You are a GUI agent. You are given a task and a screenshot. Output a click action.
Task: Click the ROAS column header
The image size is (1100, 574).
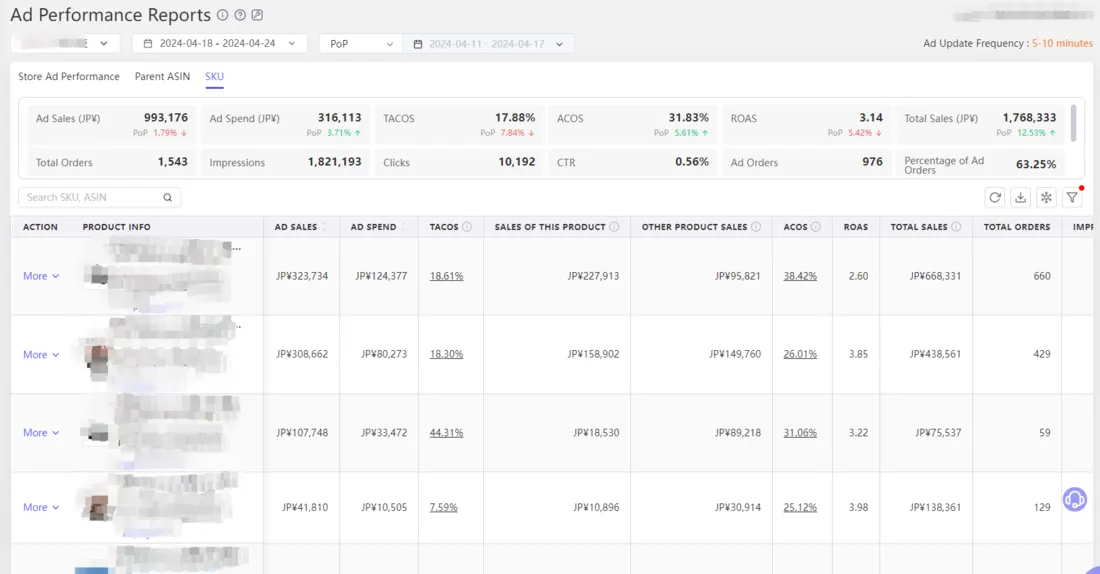pyautogui.click(x=855, y=227)
